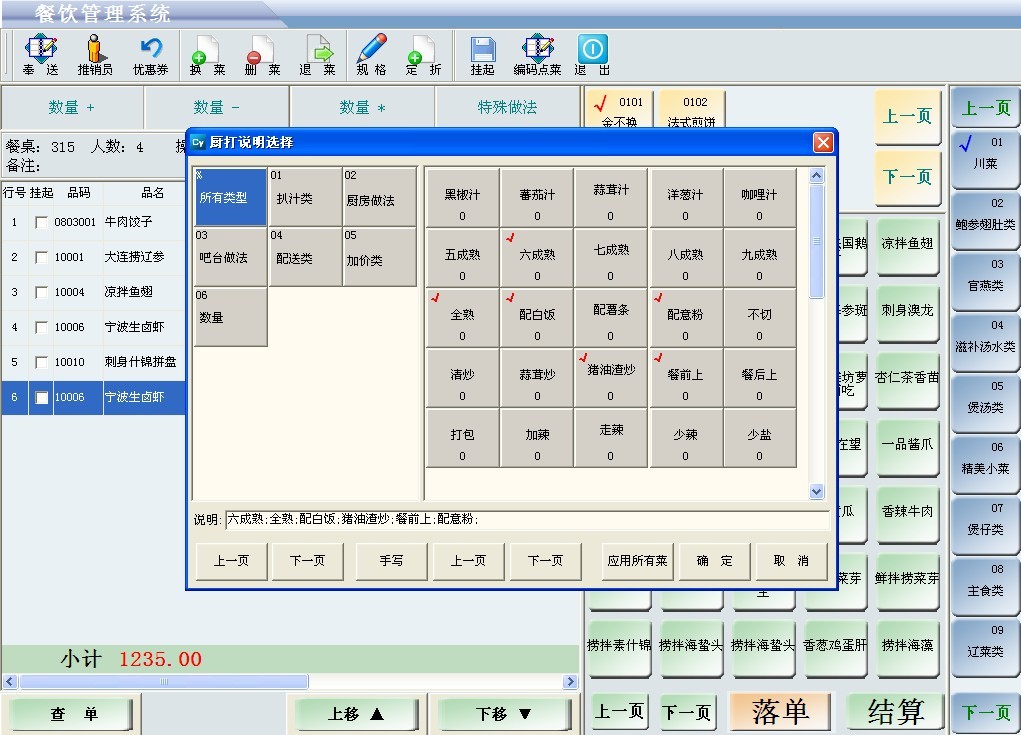
Task: Cancel the dialog with 取消
Action: (791, 561)
